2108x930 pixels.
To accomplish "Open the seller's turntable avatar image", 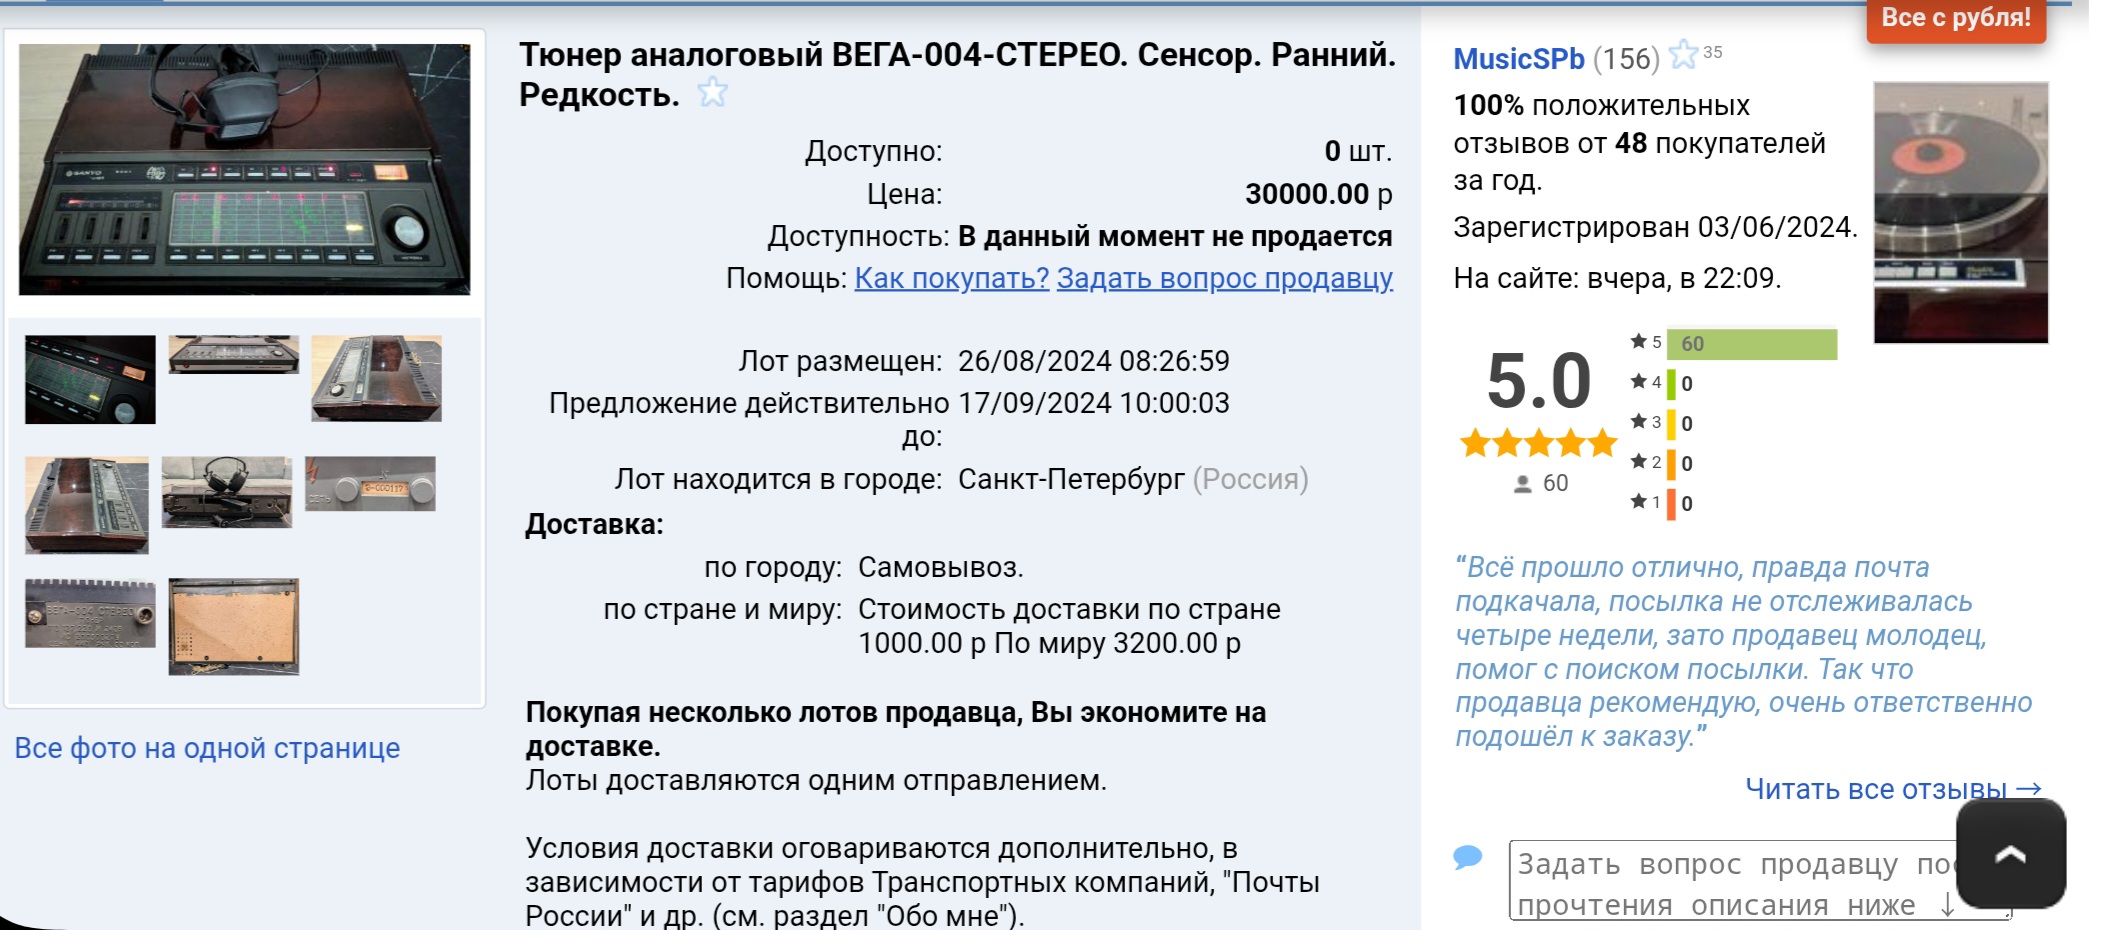I will tap(1960, 212).
